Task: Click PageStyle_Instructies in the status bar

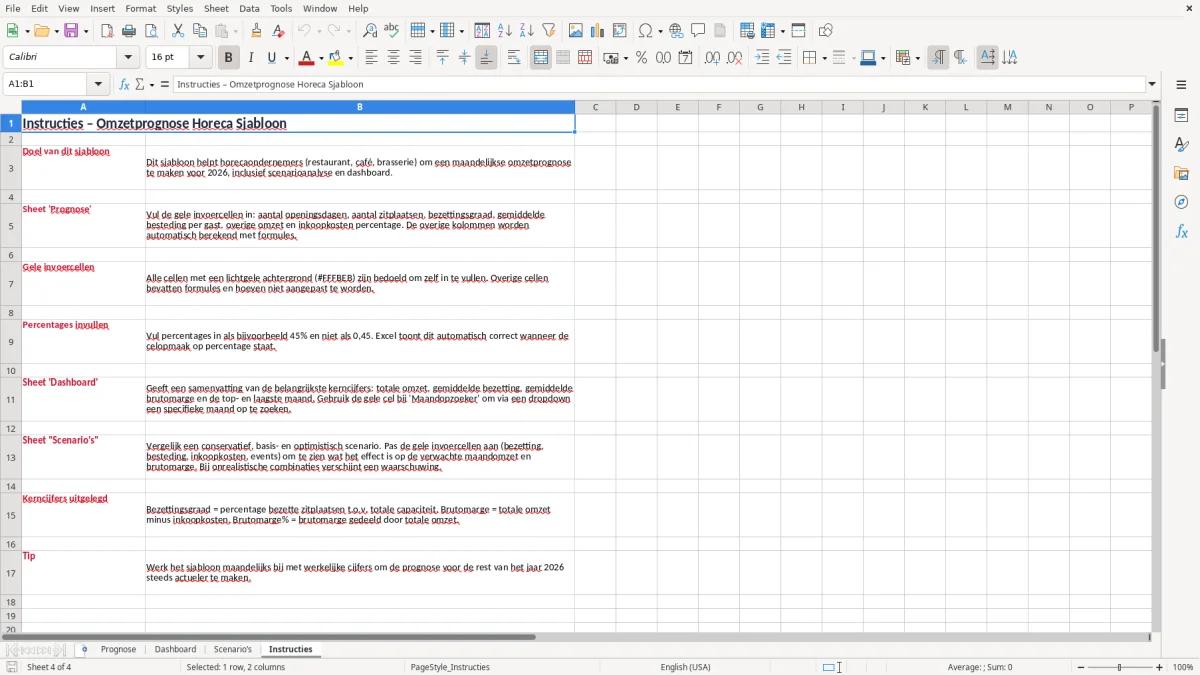Action: (x=450, y=667)
